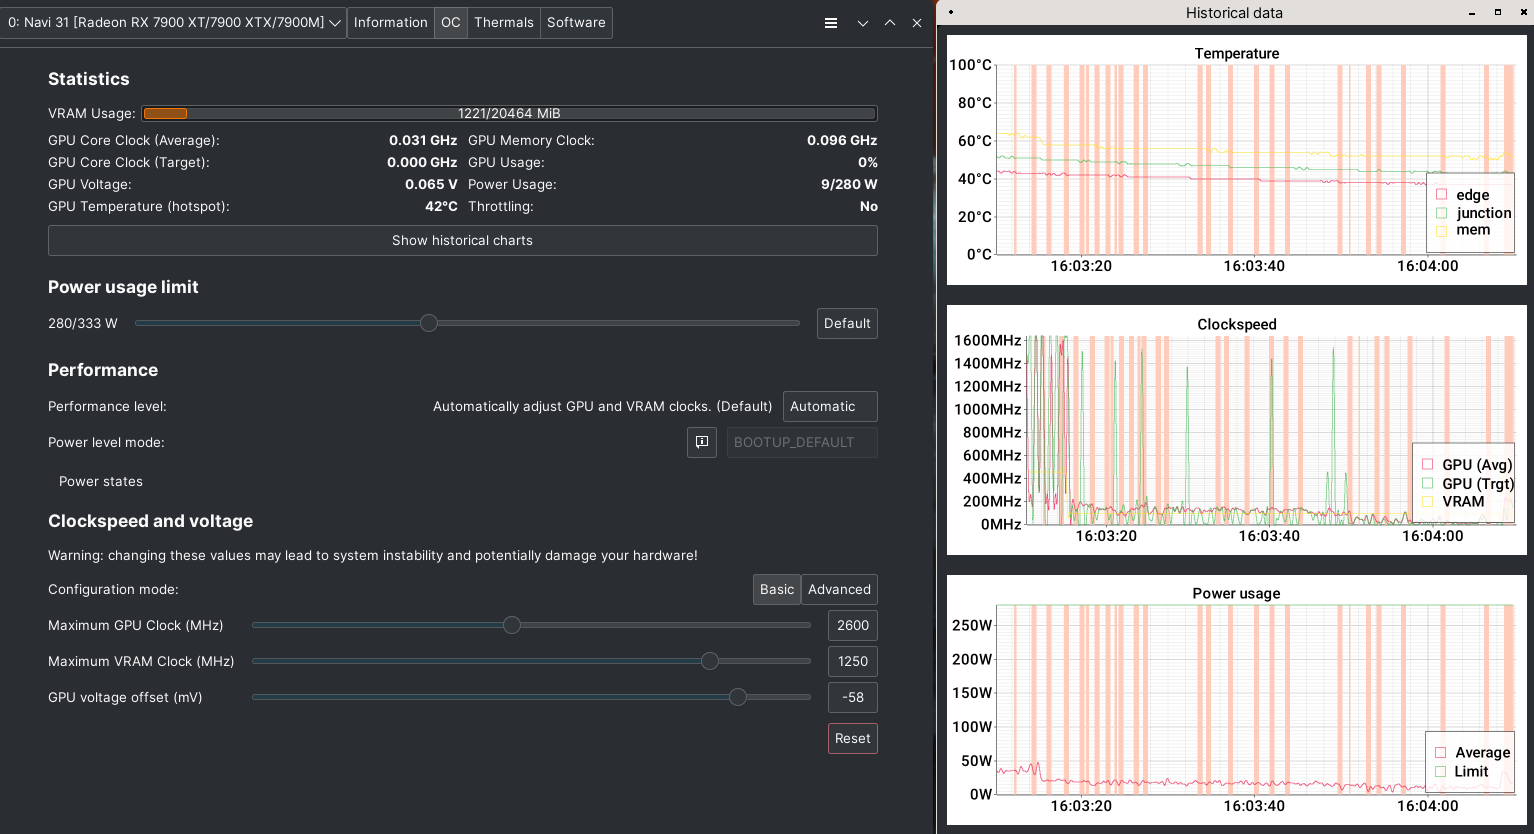The width and height of the screenshot is (1534, 834).
Task: Click the Maximum VRAM Clock value field 1250
Action: (853, 661)
